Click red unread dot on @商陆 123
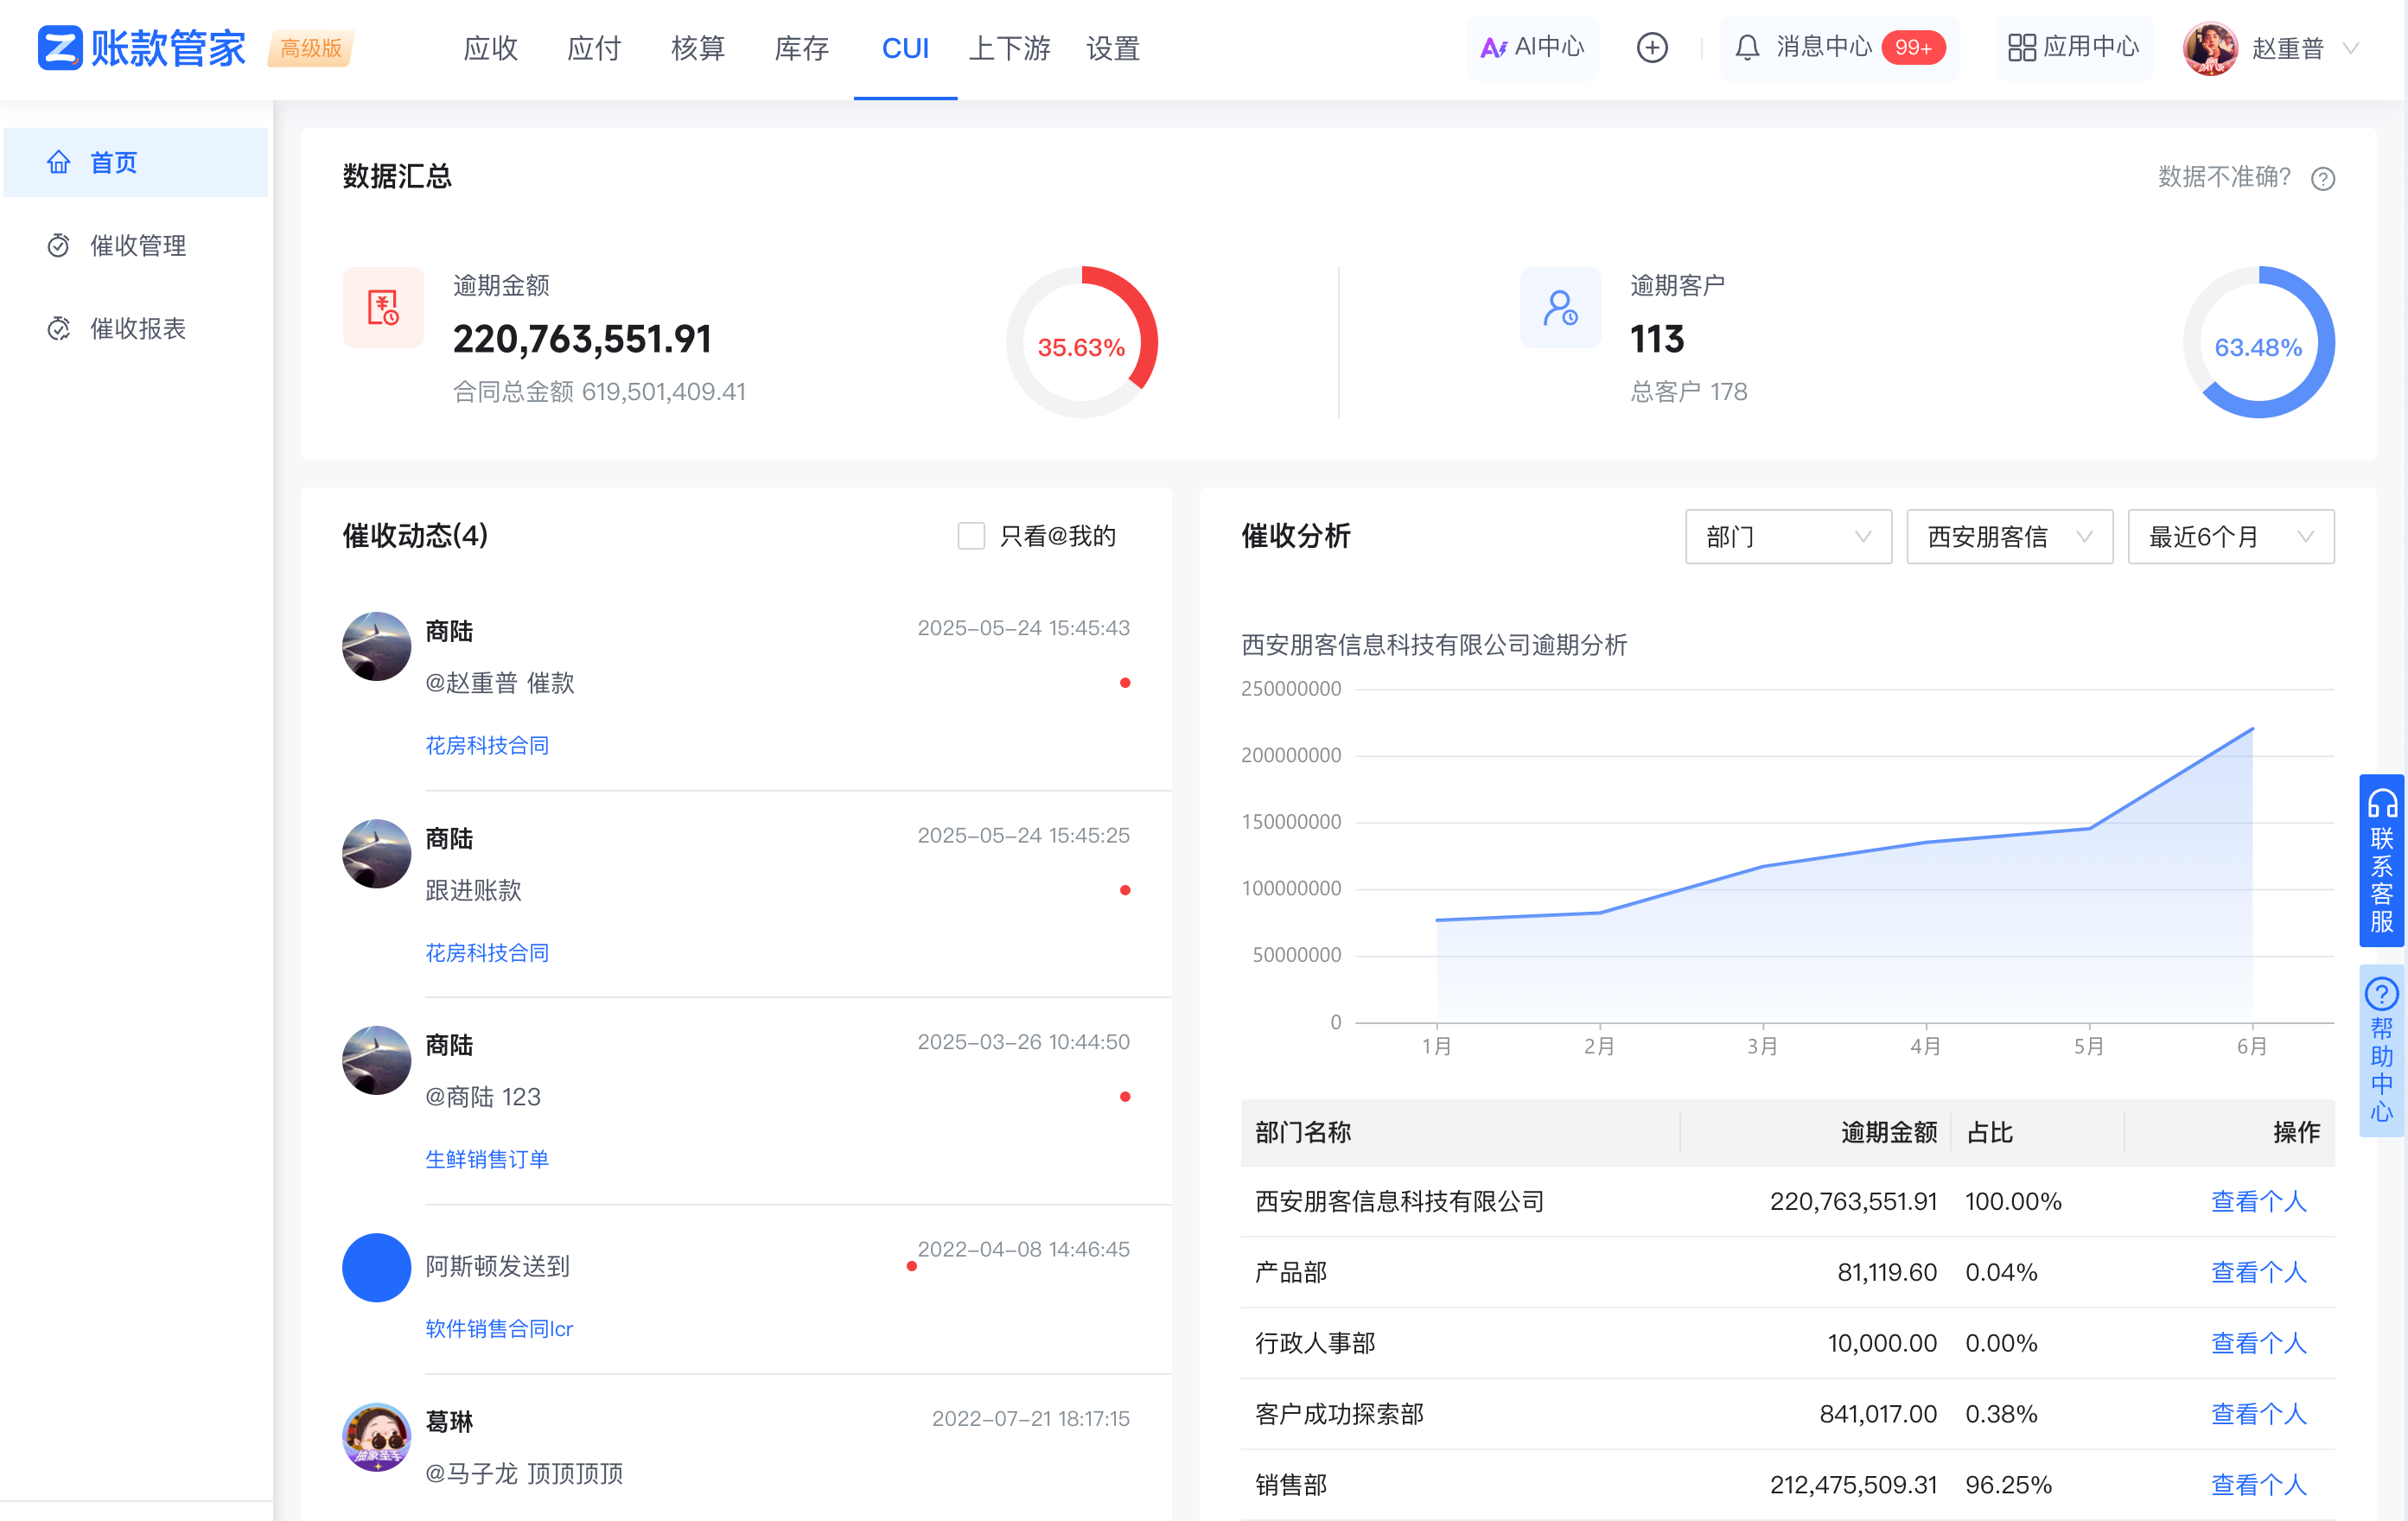The height and width of the screenshot is (1521, 2408). [x=1125, y=1097]
